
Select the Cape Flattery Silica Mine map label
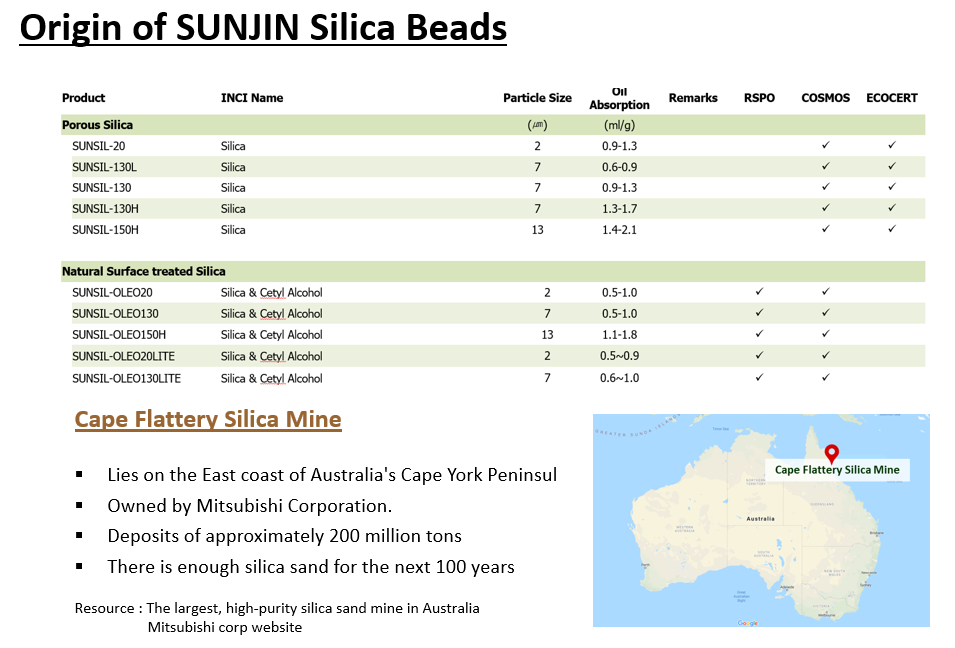point(837,470)
